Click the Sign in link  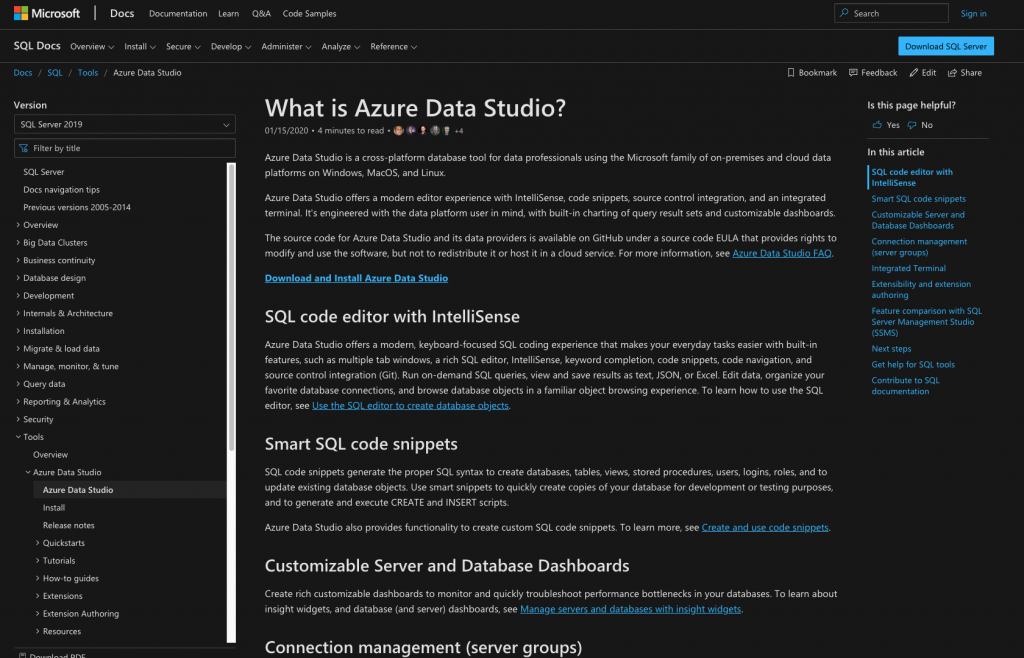(973, 13)
